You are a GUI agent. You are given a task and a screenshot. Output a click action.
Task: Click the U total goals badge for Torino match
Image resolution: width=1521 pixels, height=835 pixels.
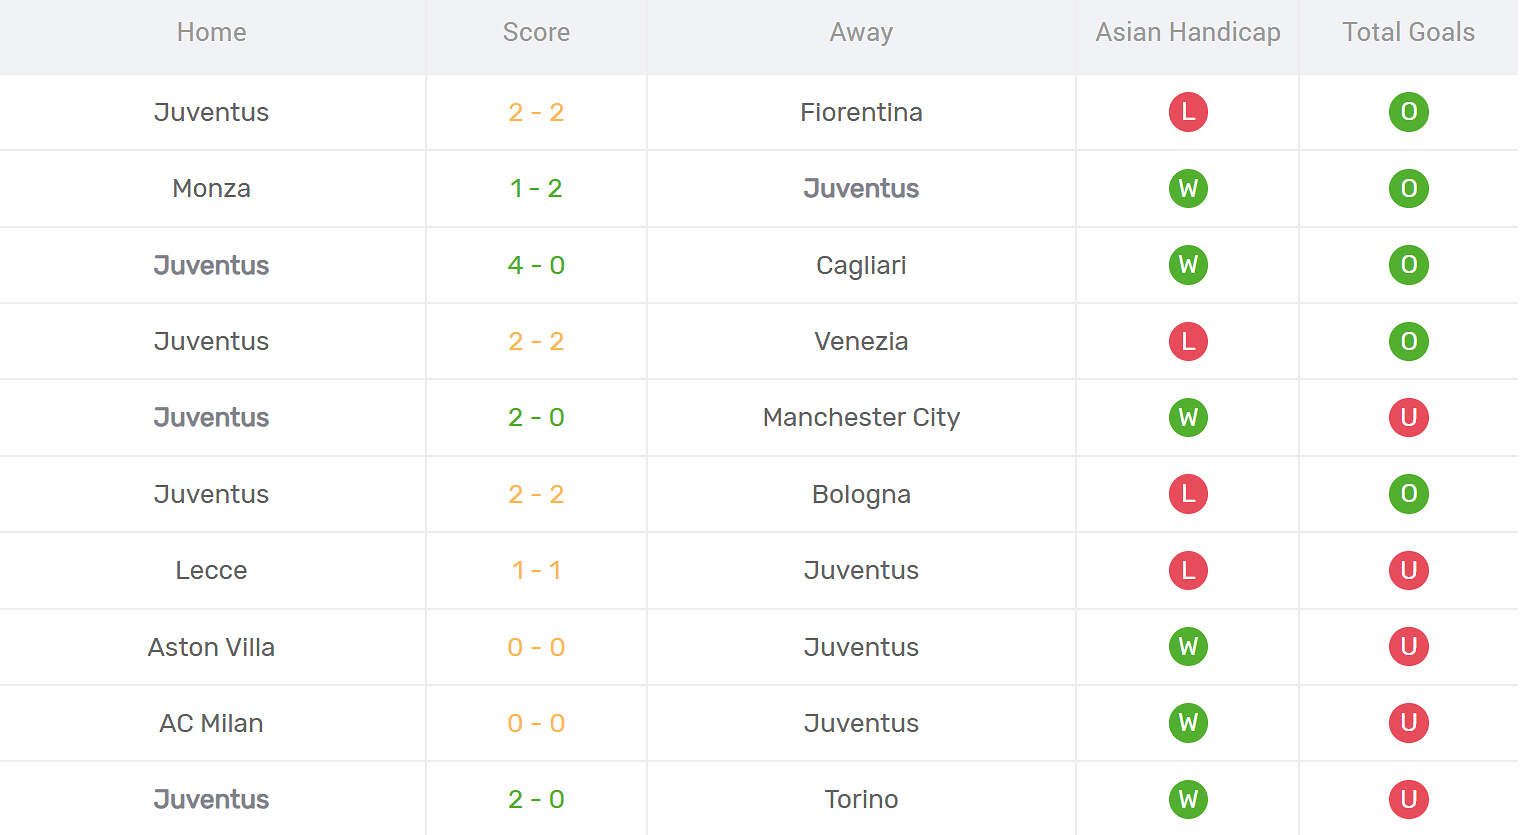click(1408, 799)
